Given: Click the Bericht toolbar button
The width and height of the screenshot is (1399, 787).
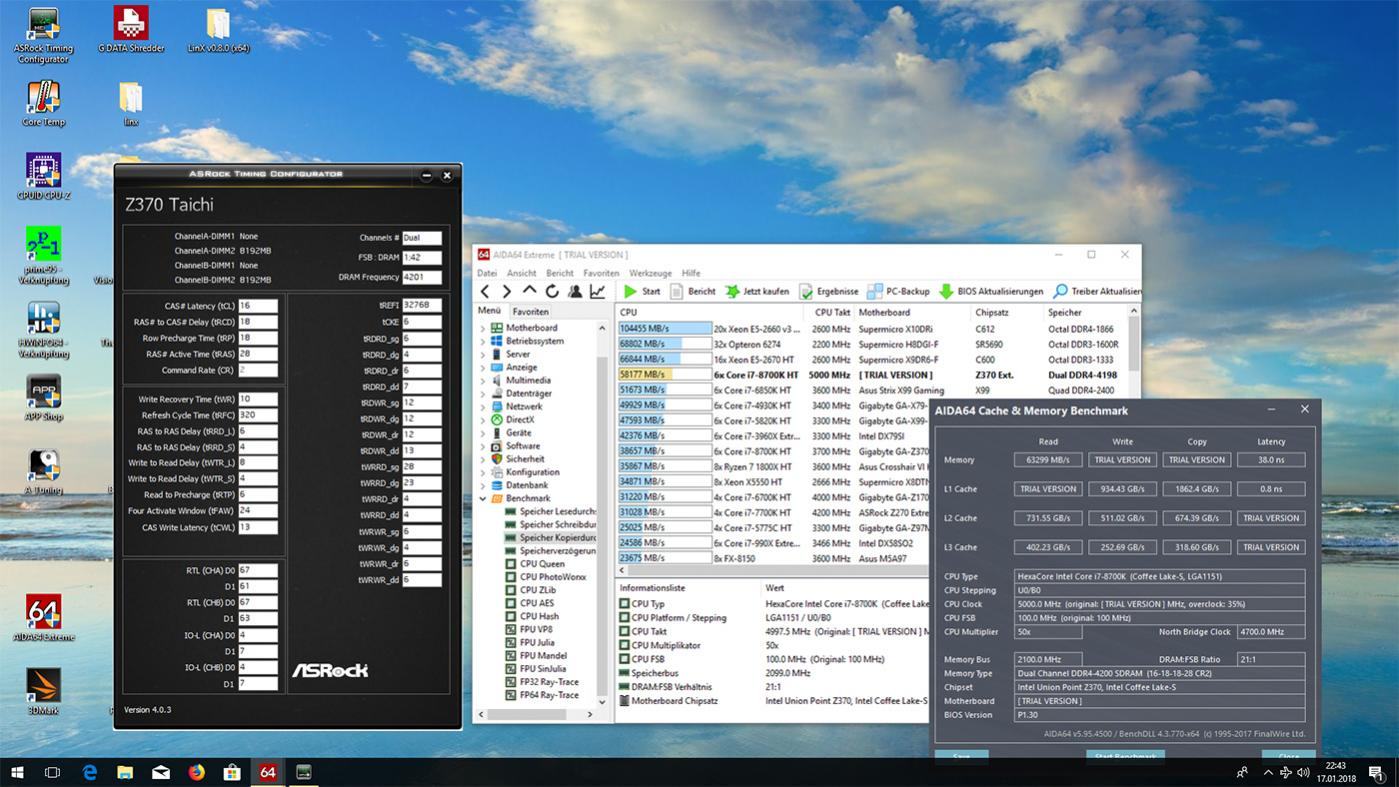Looking at the screenshot, I should 693,291.
